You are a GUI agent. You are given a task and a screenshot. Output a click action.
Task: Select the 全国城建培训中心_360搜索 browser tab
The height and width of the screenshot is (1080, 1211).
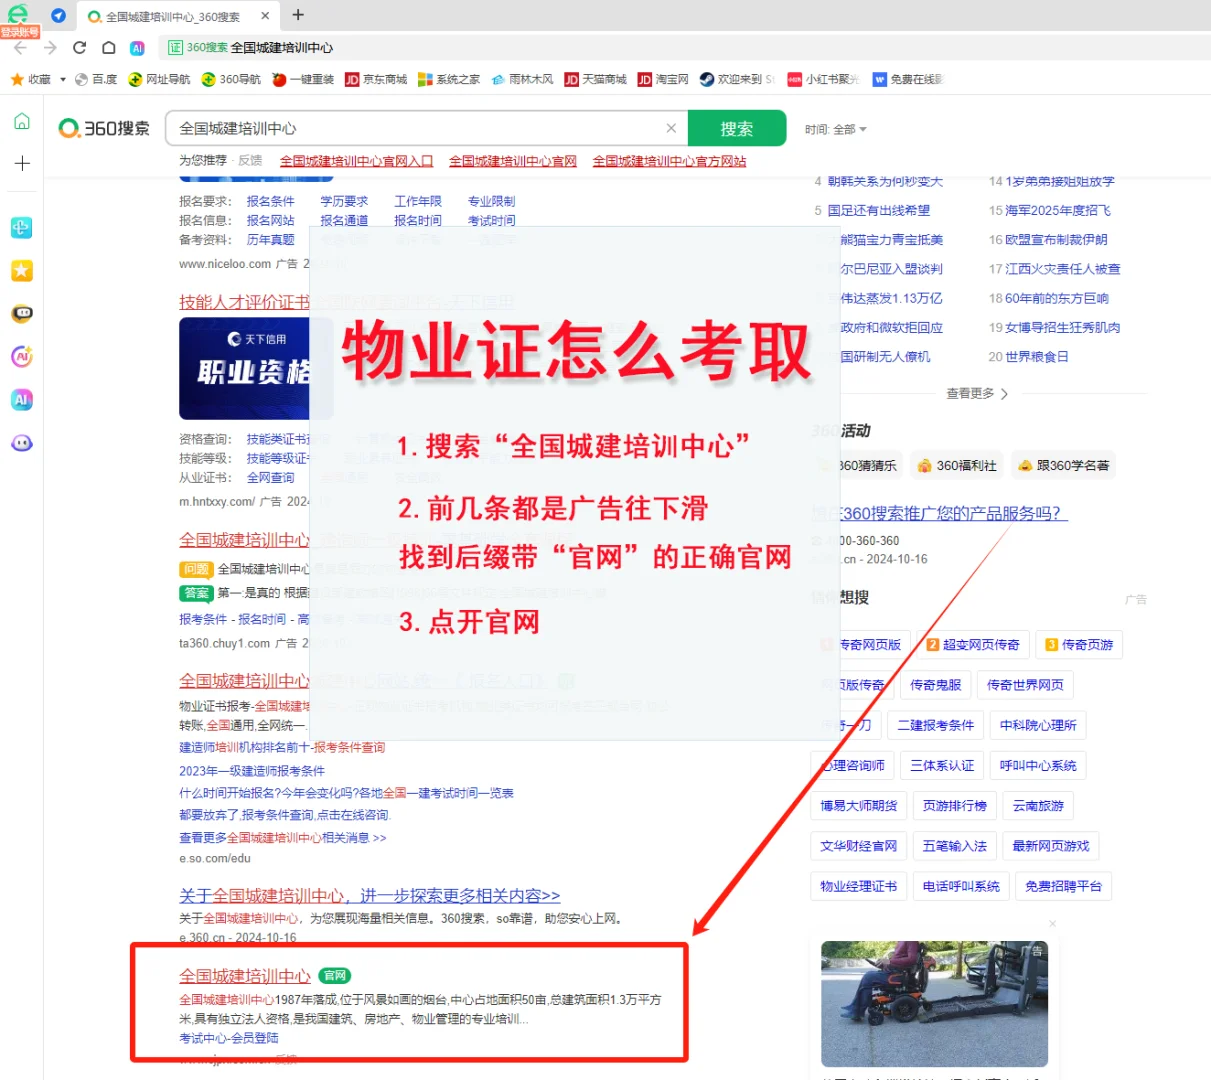tap(163, 16)
